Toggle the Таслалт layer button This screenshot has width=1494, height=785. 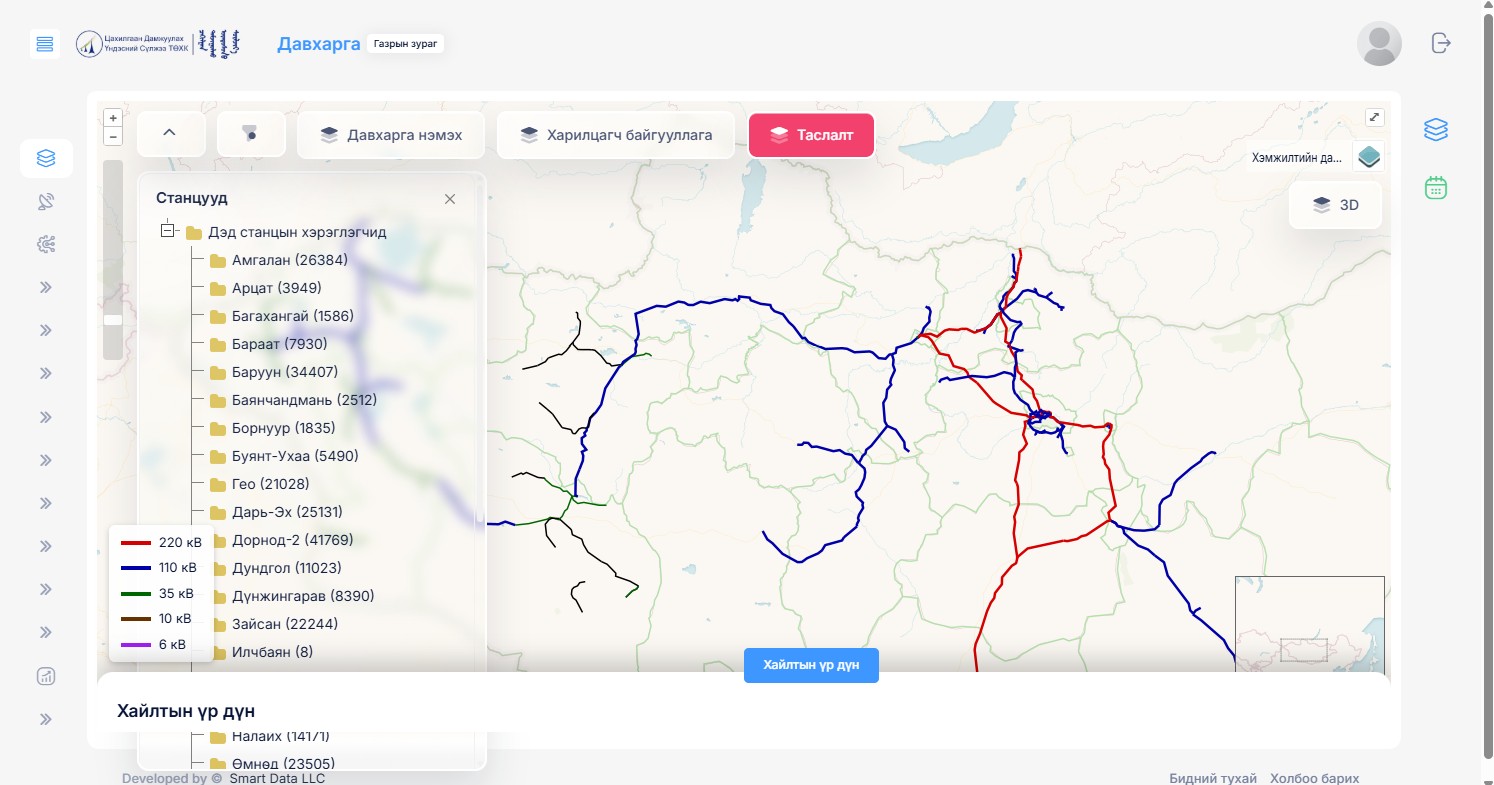811,135
